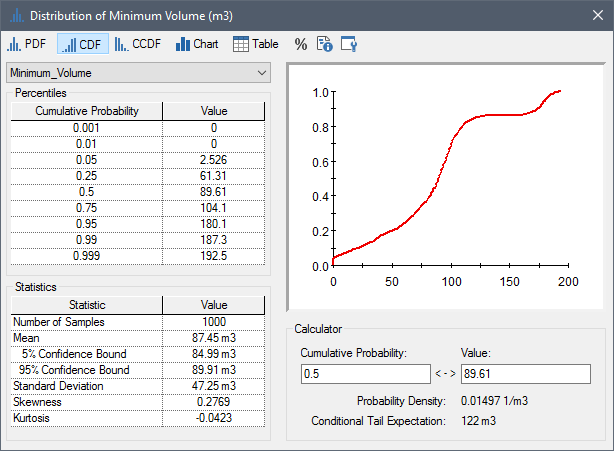Edit the calculator Value field
Viewport: 614px width, 451px height.
[526, 374]
